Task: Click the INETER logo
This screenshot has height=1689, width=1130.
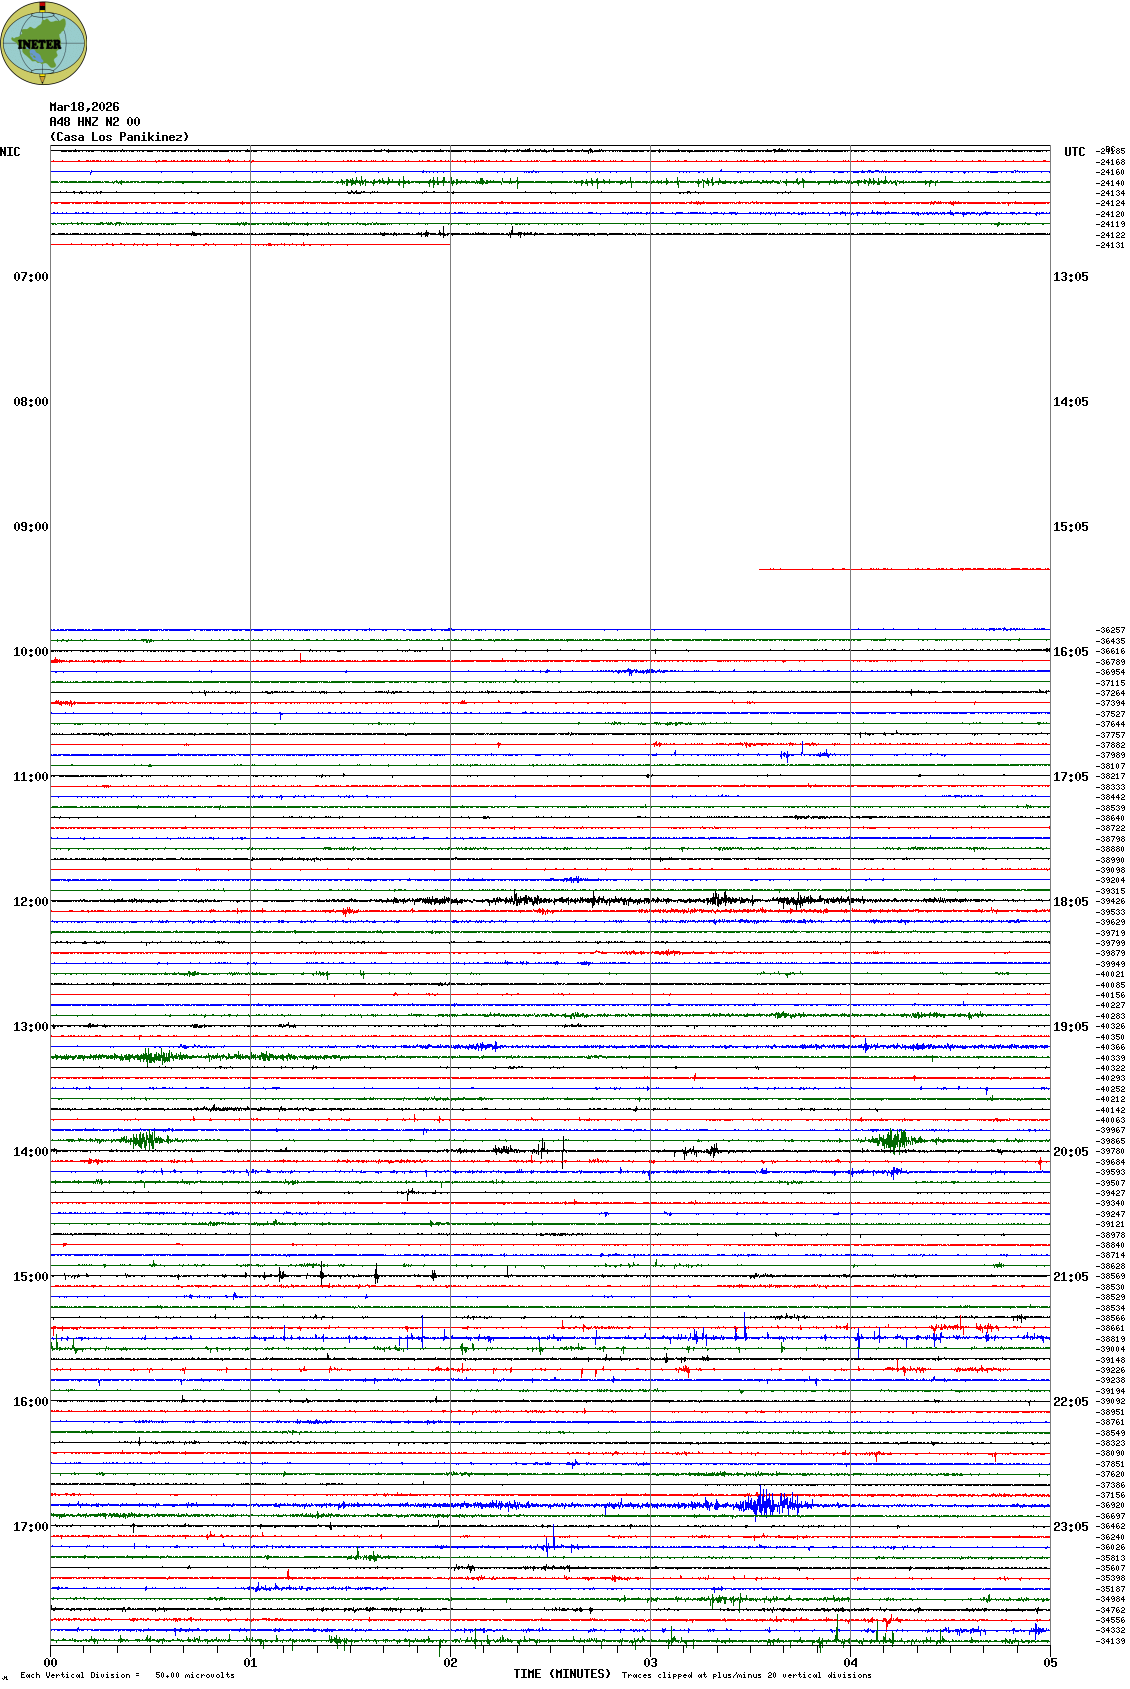Action: click(43, 44)
